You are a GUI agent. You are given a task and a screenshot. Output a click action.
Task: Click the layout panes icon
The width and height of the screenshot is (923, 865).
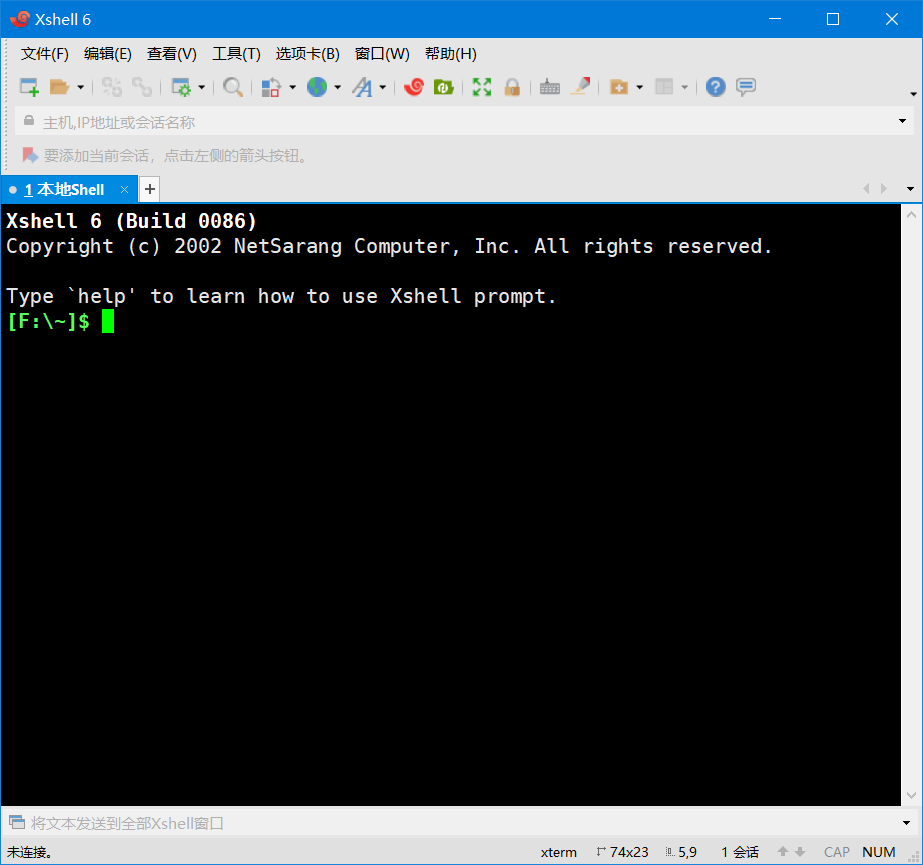[664, 87]
